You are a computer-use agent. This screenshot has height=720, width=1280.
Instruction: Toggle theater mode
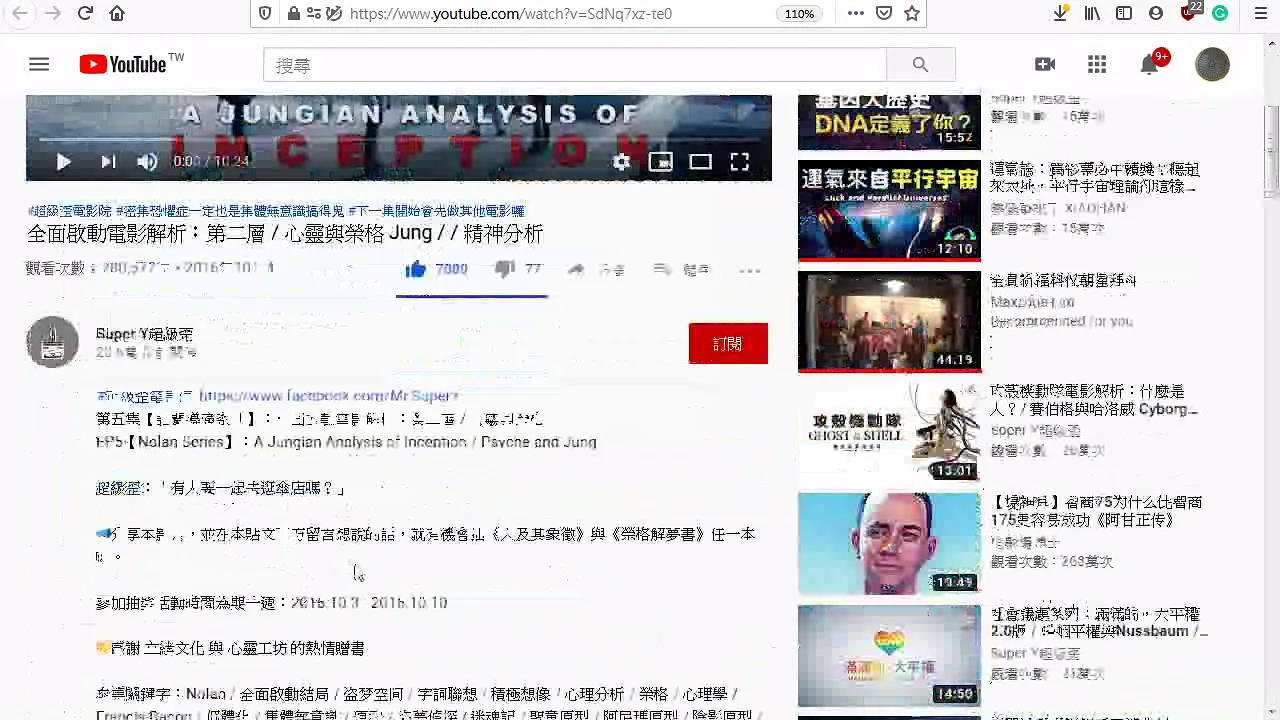coord(700,162)
